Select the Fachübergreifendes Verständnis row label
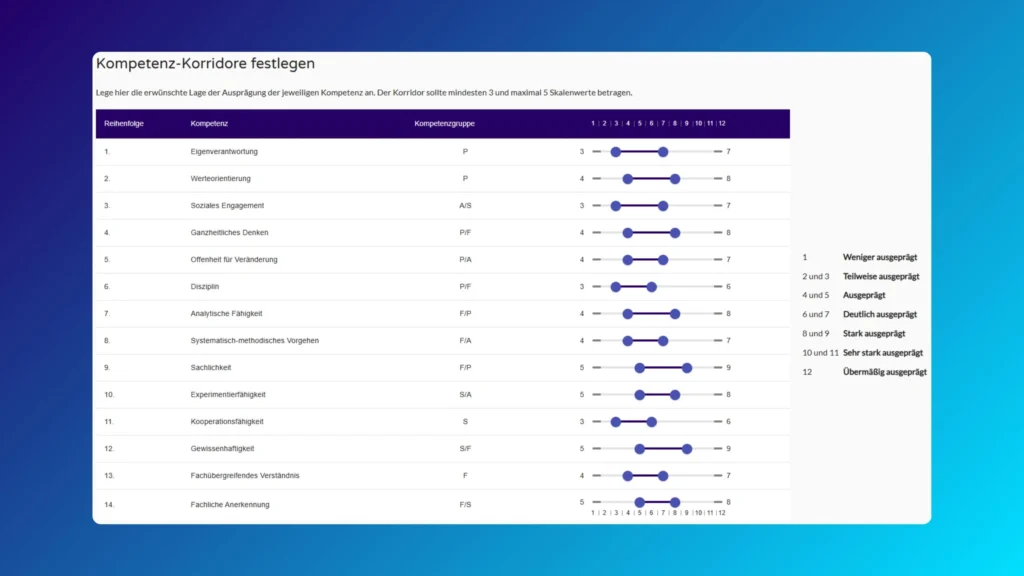Viewport: 1024px width, 576px height. (x=244, y=476)
